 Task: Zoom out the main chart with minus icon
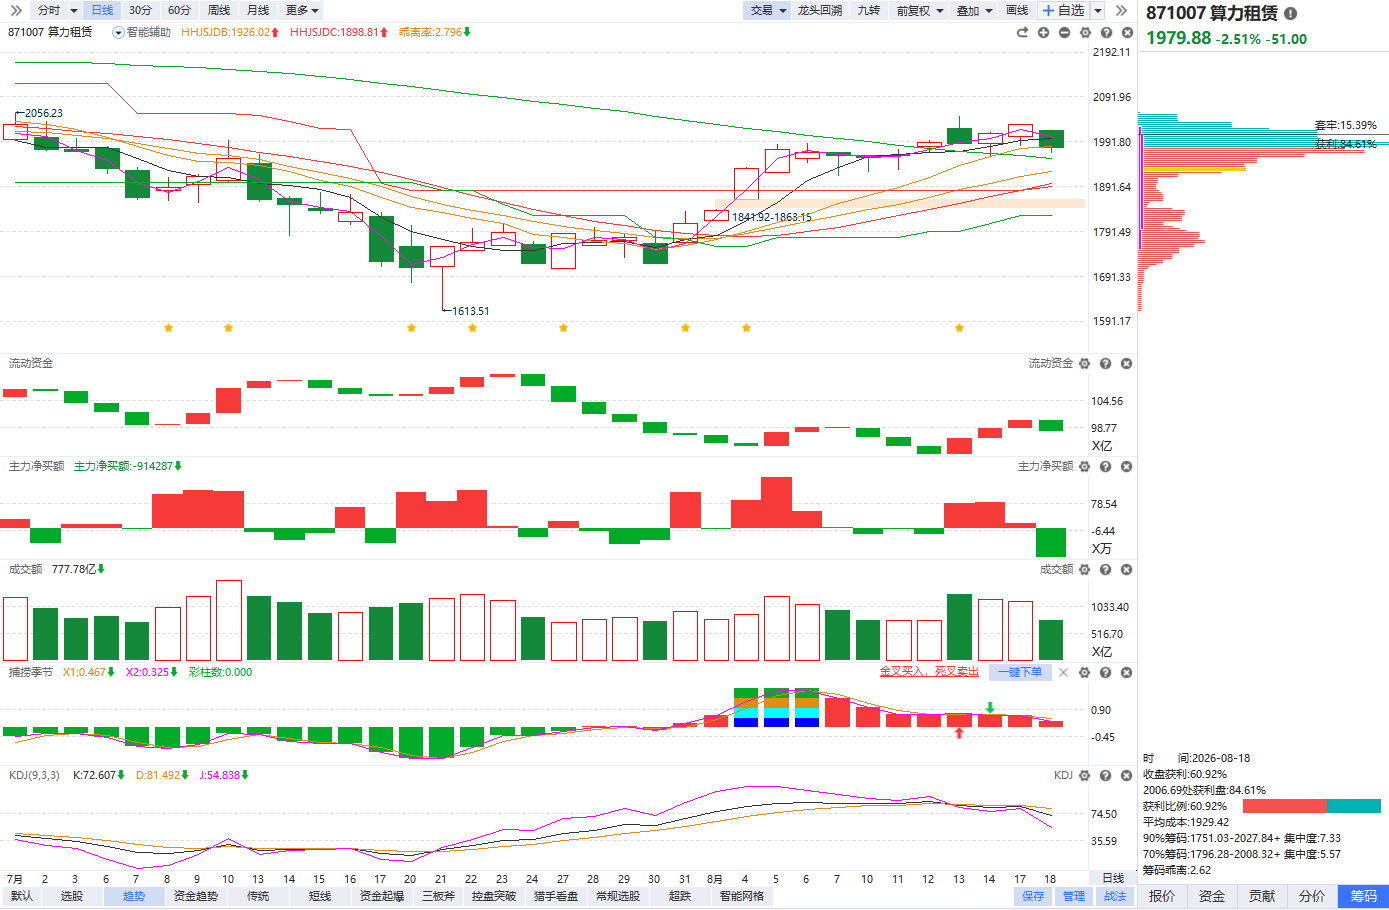coord(1064,32)
